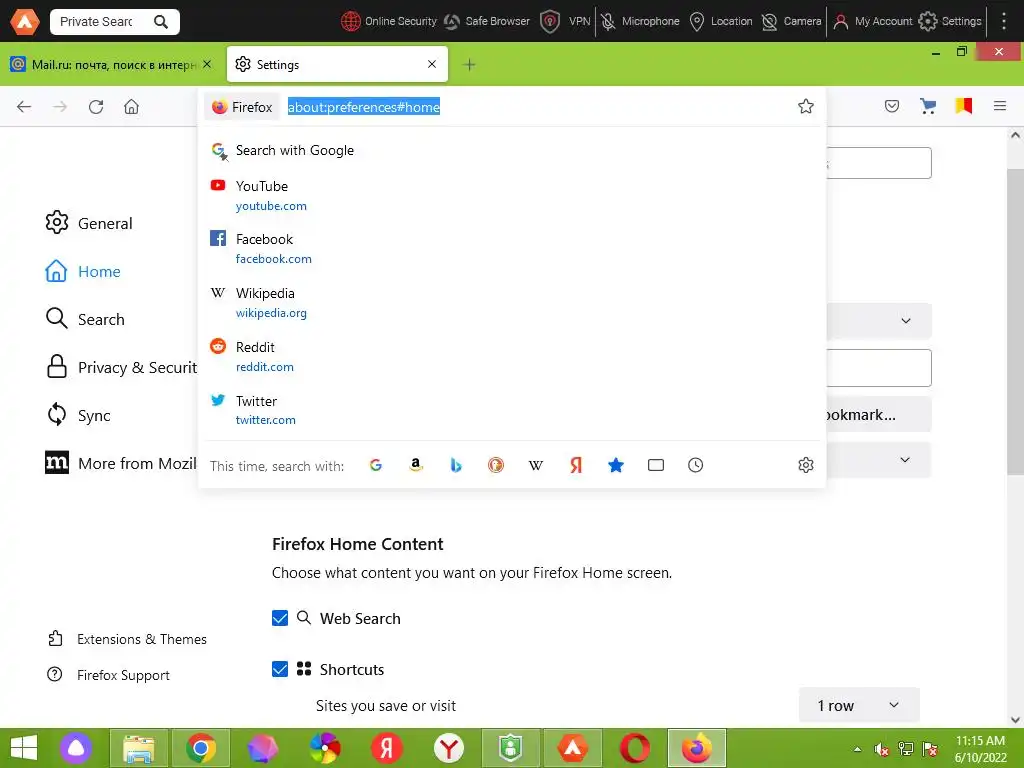This screenshot has height=768, width=1024.
Task: Open the Sync settings category
Action: (x=78, y=415)
